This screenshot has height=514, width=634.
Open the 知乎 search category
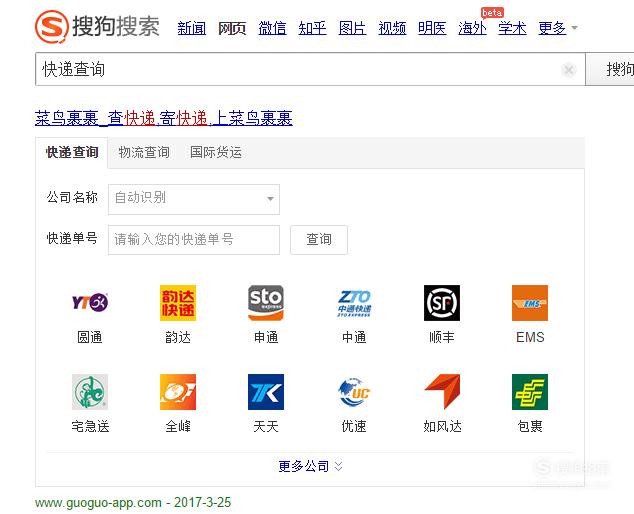(x=312, y=28)
